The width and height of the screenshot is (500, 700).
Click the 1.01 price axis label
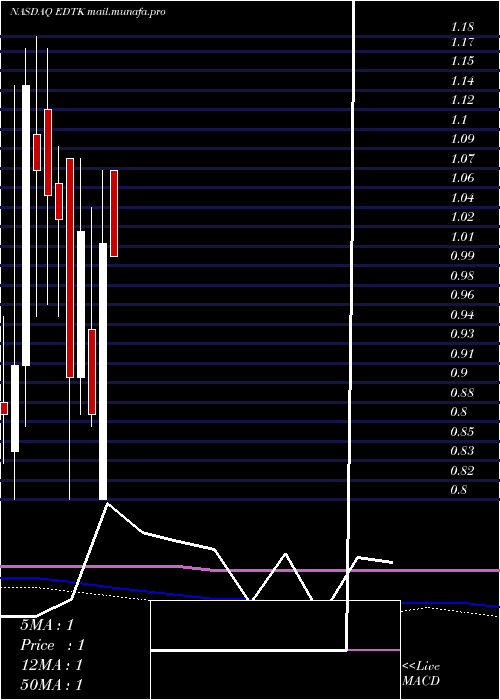point(462,237)
